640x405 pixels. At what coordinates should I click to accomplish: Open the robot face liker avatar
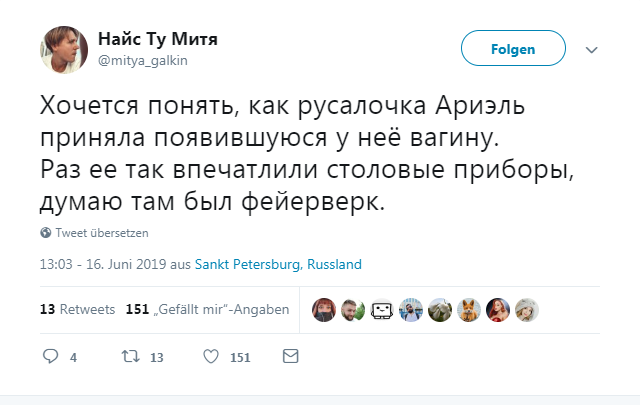381,310
